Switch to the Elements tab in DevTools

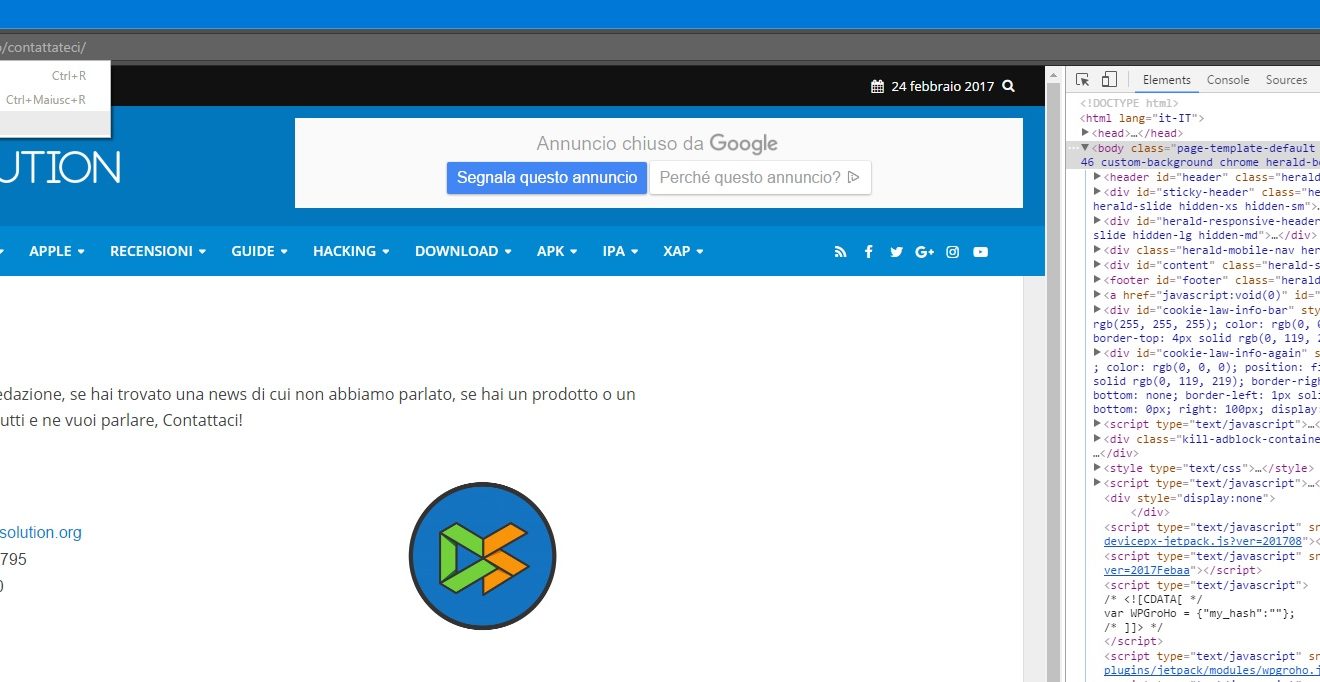pyautogui.click(x=1167, y=80)
